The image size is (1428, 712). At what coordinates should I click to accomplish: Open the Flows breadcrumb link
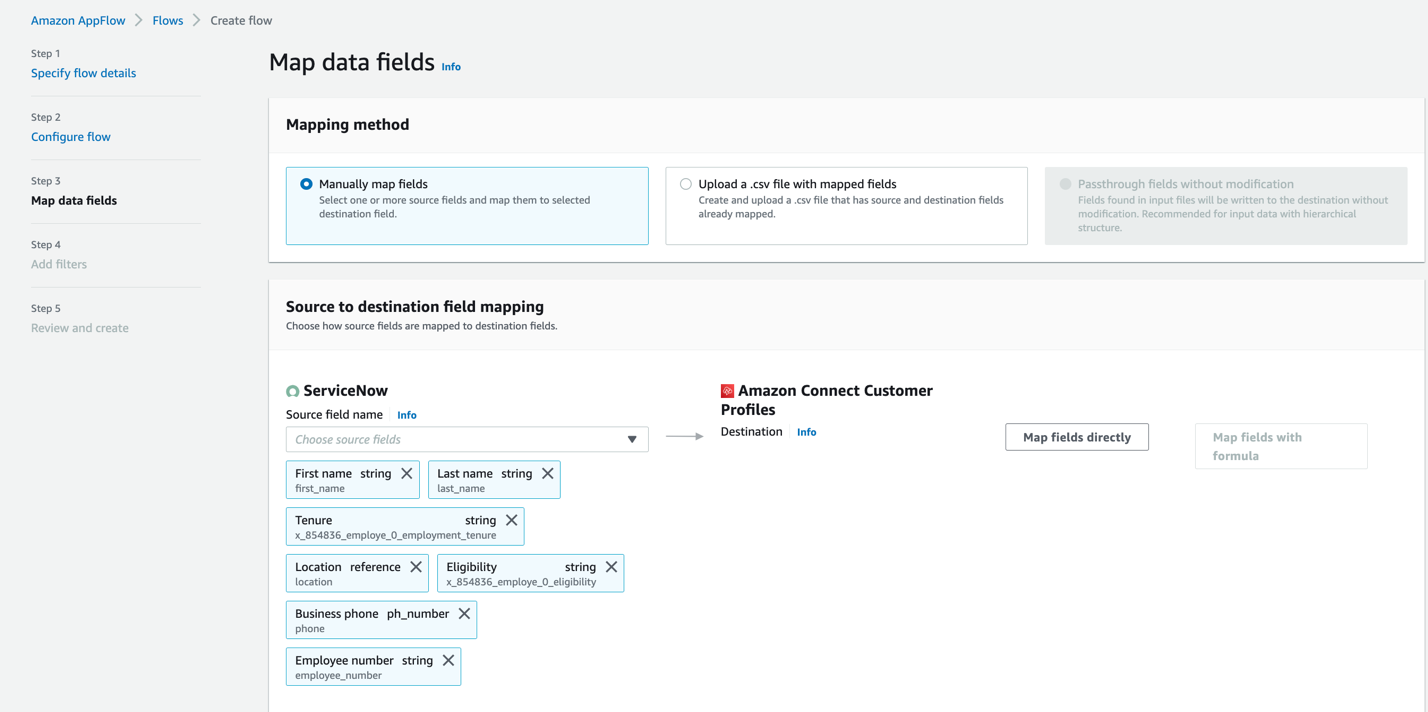click(x=168, y=20)
